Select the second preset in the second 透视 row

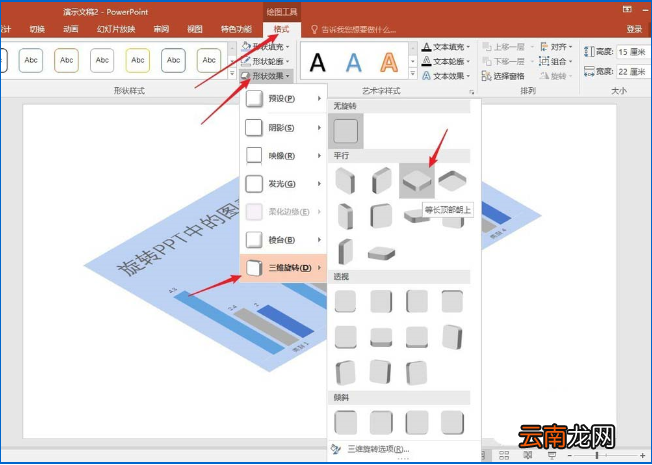click(381, 337)
